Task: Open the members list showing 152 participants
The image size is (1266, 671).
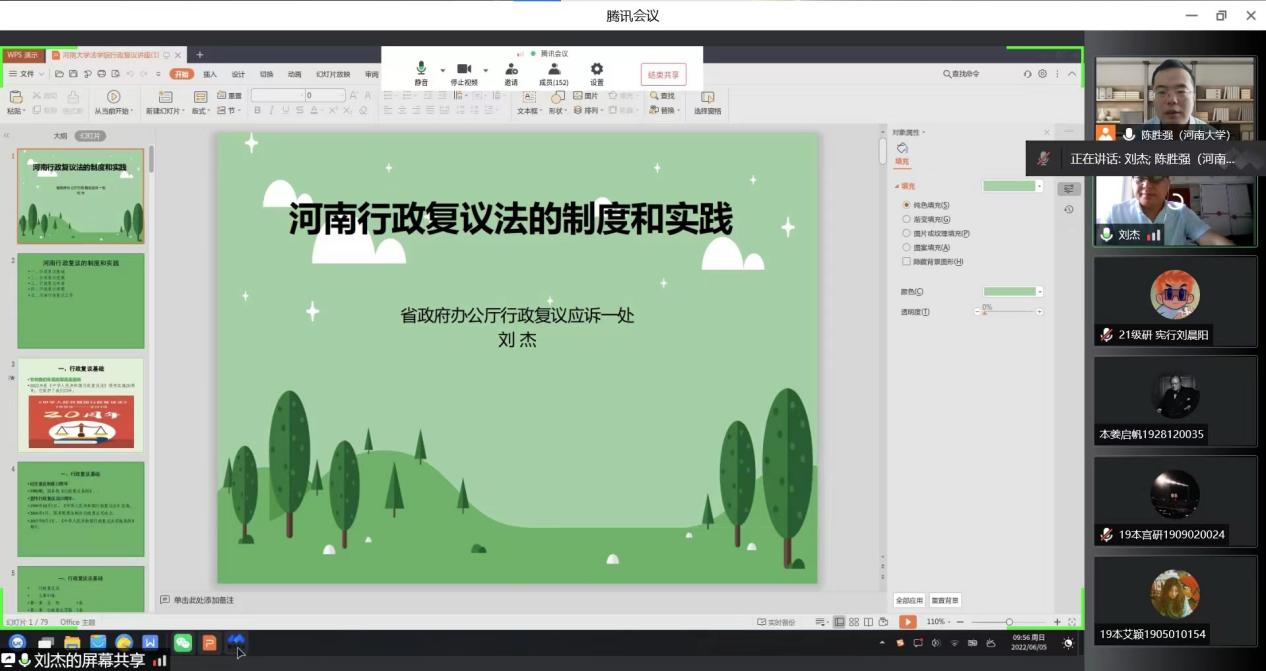Action: click(555, 69)
